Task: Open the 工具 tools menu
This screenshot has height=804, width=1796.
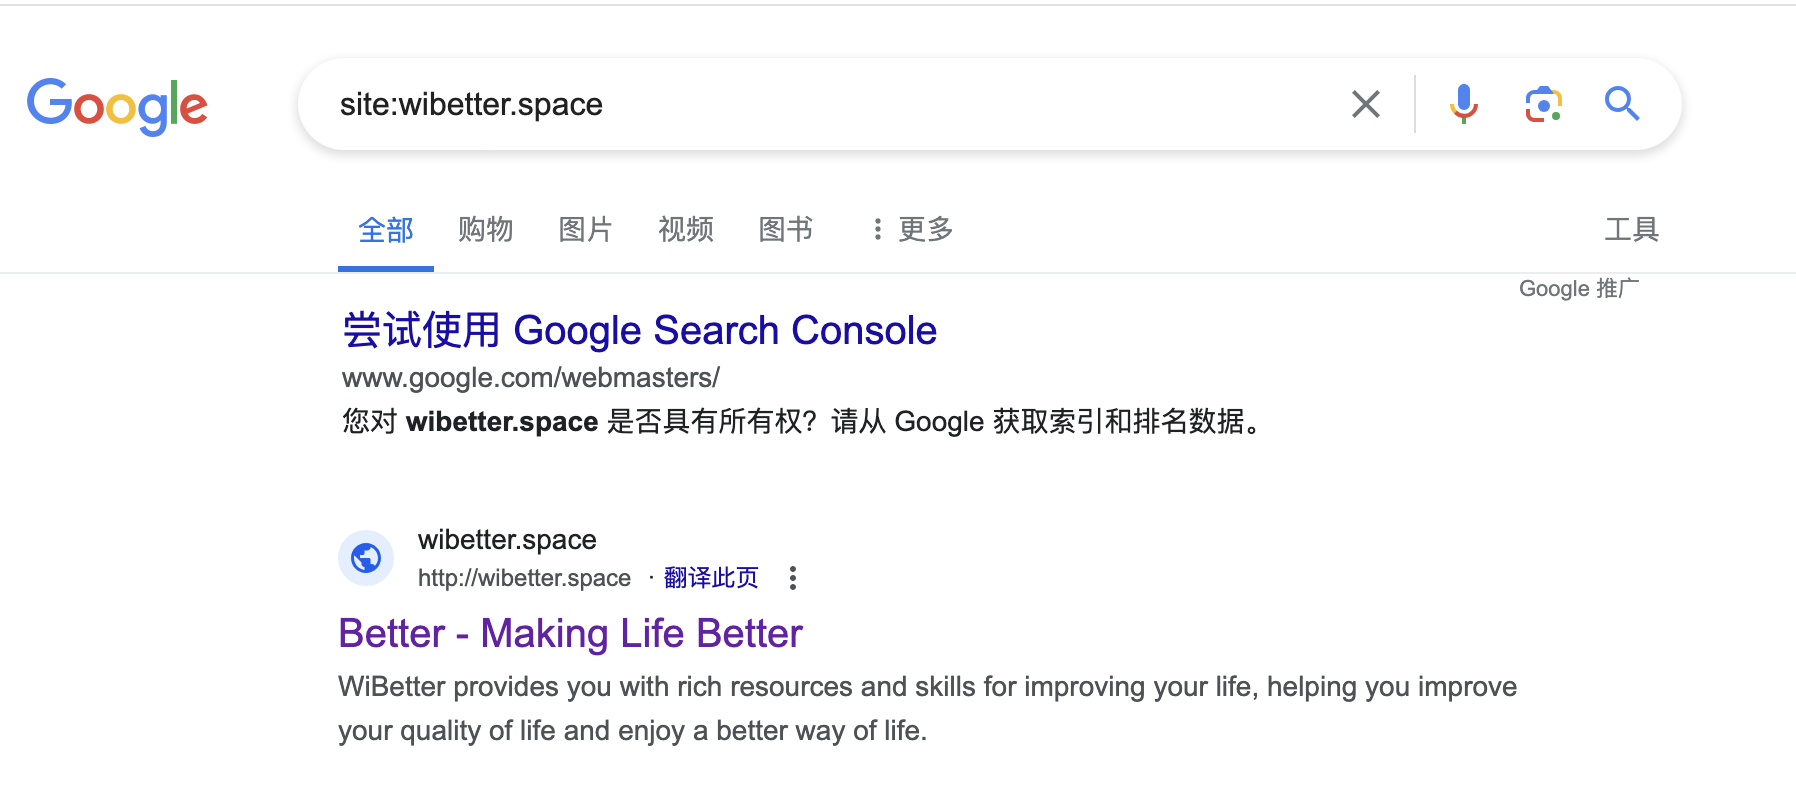Action: (1631, 230)
